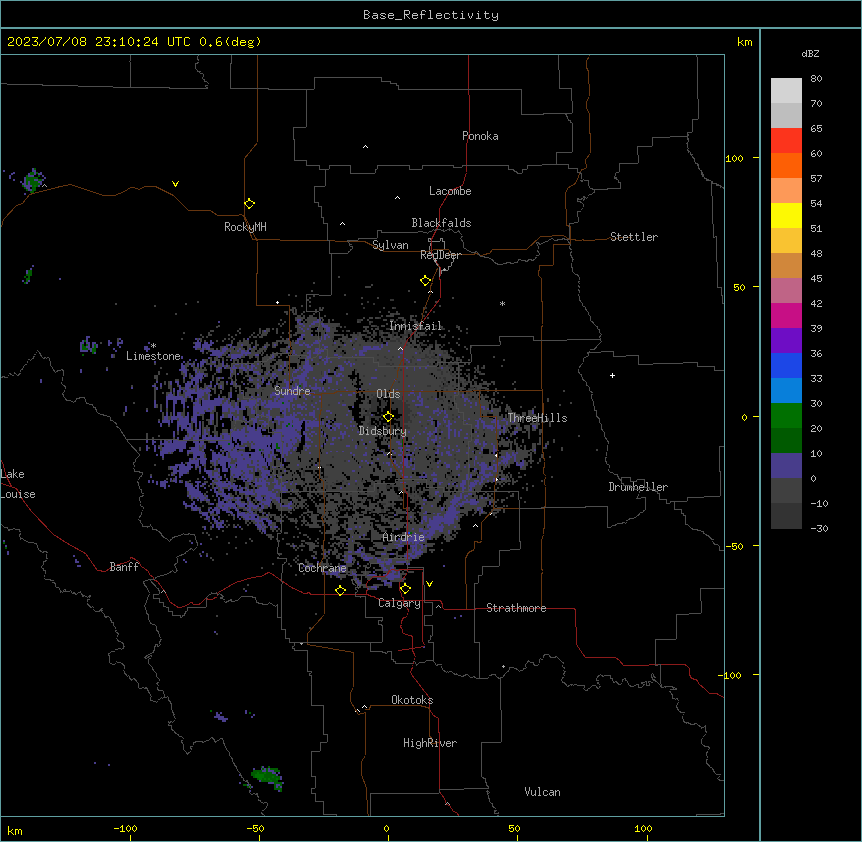The image size is (862, 842).
Task: Click the Innisfail town label
Action: point(415,326)
